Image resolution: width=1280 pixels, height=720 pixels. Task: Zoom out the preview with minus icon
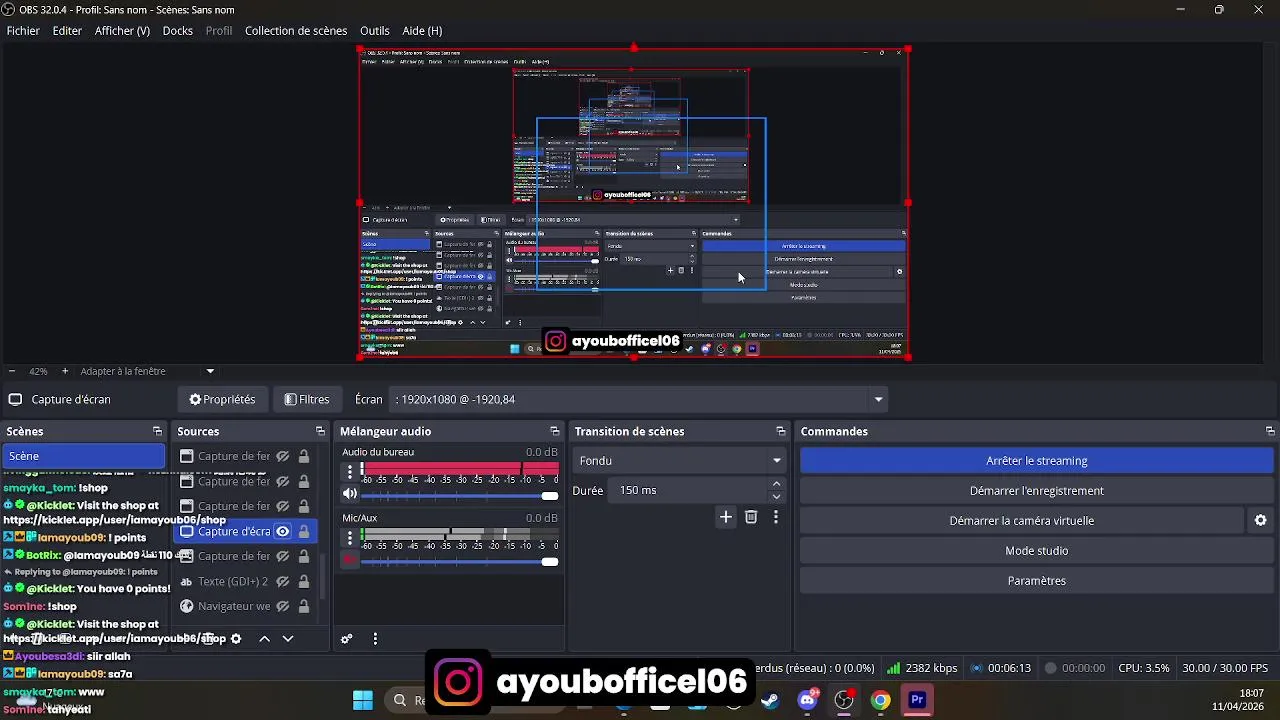[11, 371]
